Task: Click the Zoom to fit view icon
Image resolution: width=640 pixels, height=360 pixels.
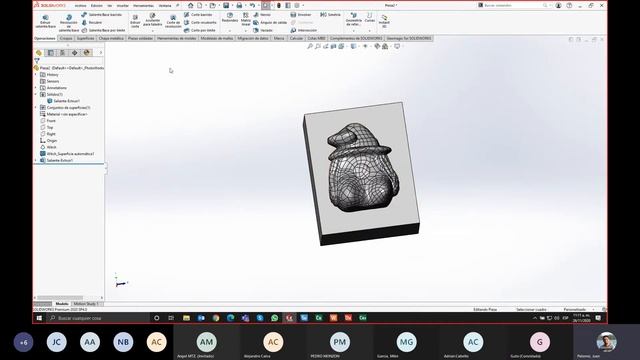Action: point(310,47)
